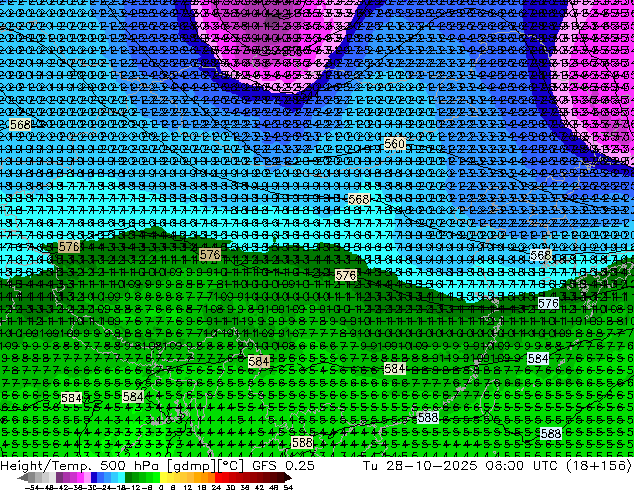Click the legend tick label '24'
The image size is (634, 490).
(216, 487)
